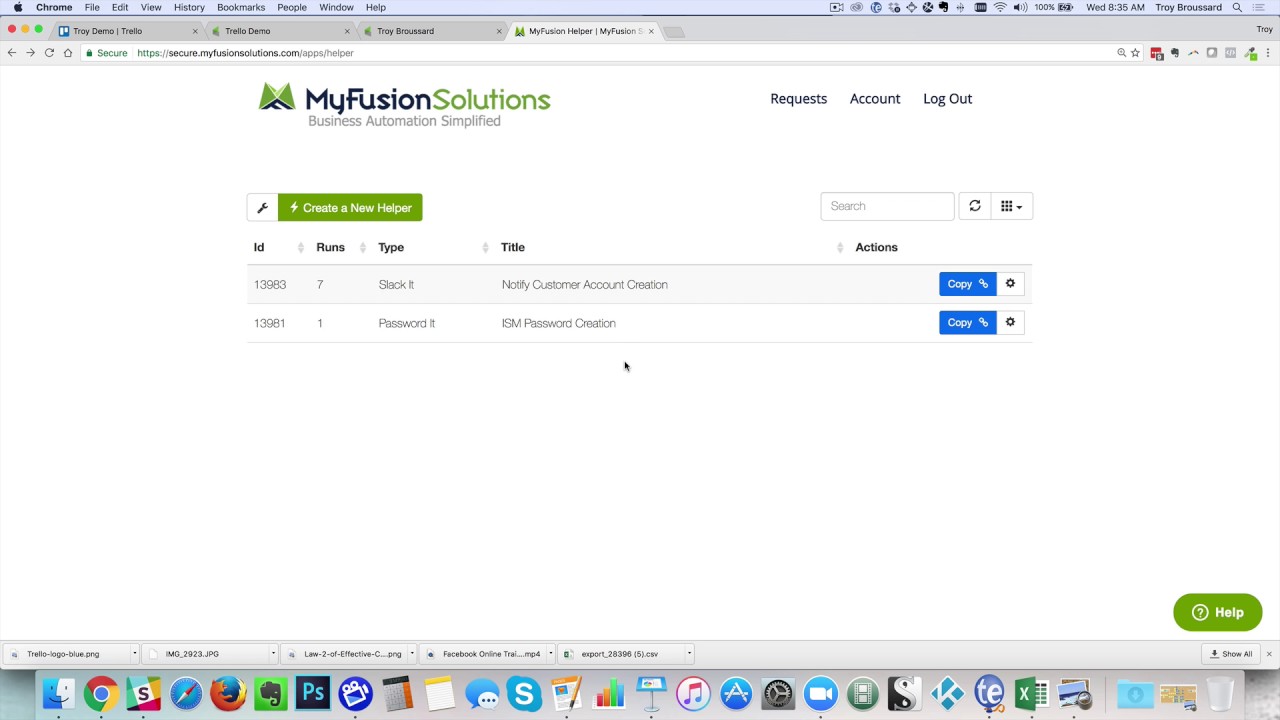Click Chrome reload page icon

point(49,53)
